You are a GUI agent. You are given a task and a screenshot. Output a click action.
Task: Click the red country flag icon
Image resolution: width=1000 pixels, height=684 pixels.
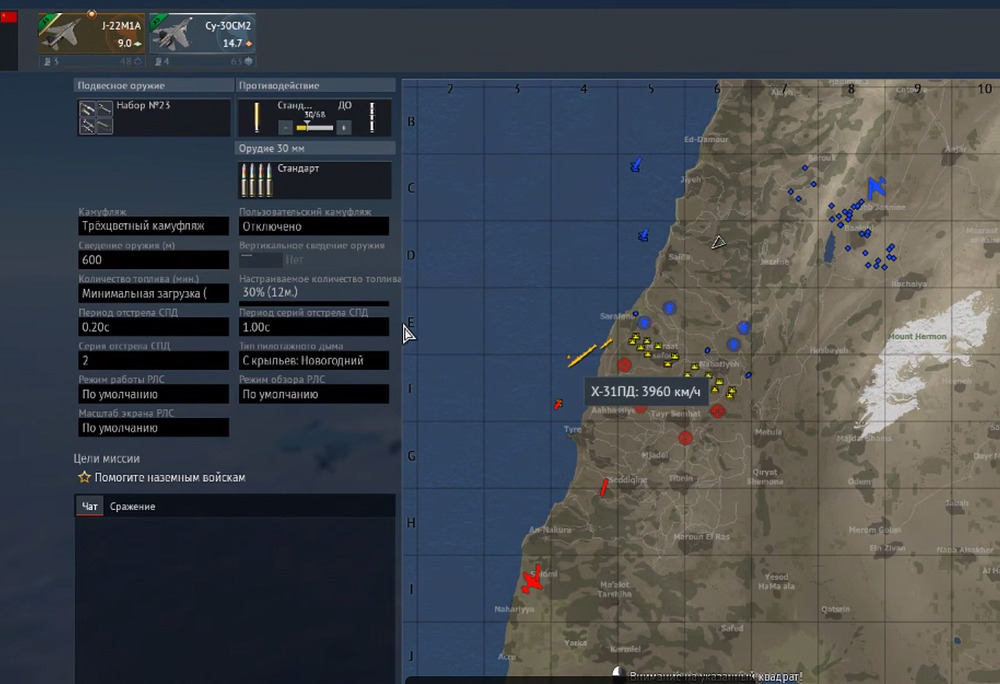coord(9,17)
